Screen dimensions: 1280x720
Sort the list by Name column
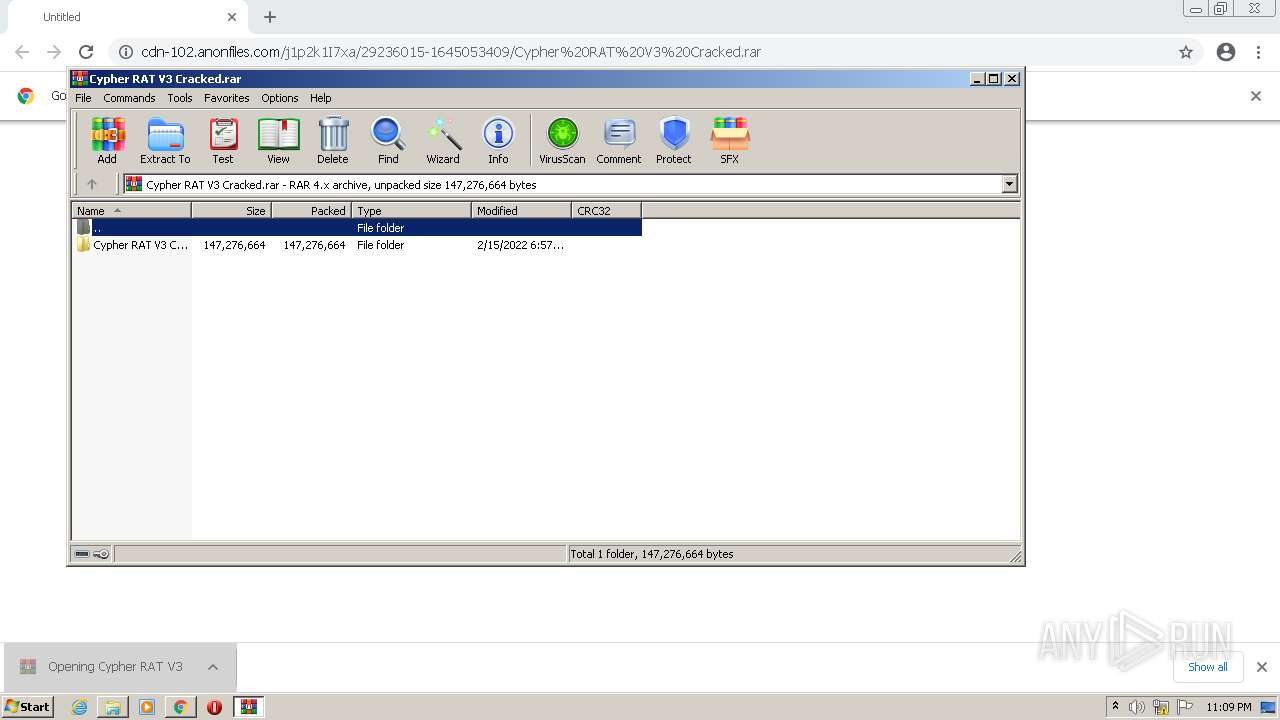pyautogui.click(x=131, y=211)
